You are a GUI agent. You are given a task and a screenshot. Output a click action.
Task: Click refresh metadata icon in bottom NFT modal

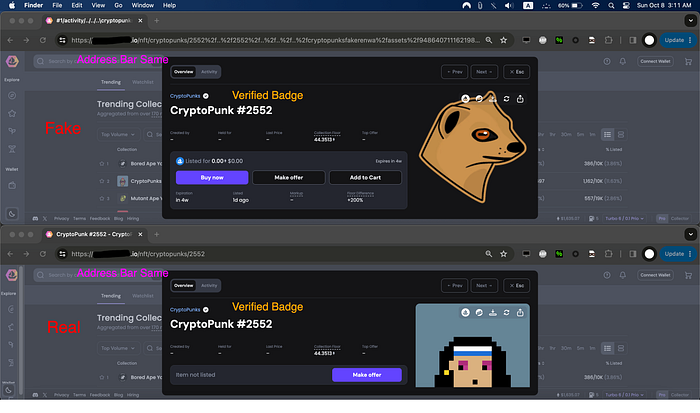[x=506, y=313]
